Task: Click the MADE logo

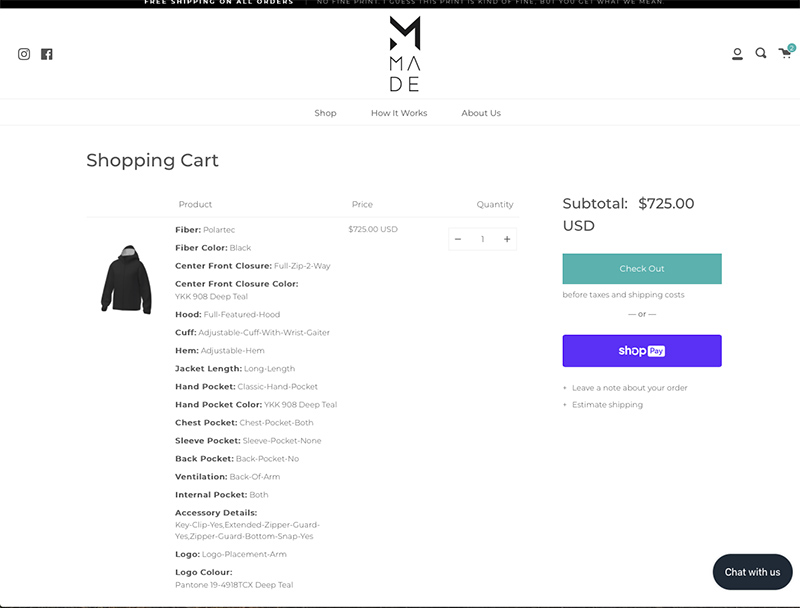Action: pos(405,54)
